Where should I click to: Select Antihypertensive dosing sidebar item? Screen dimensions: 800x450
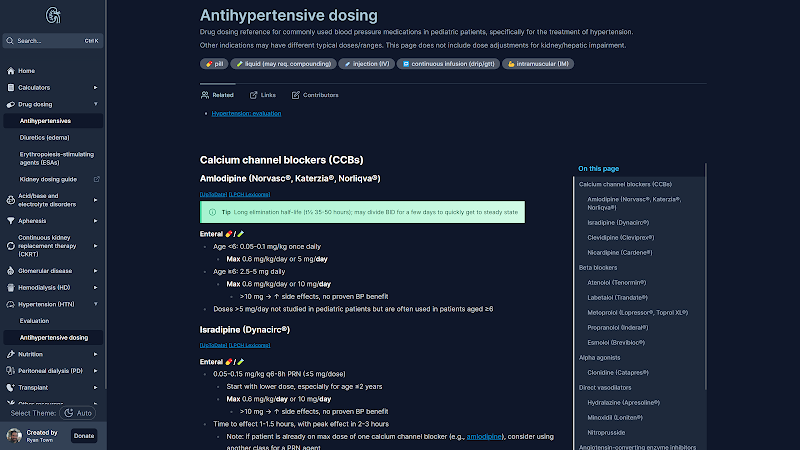(x=53, y=338)
